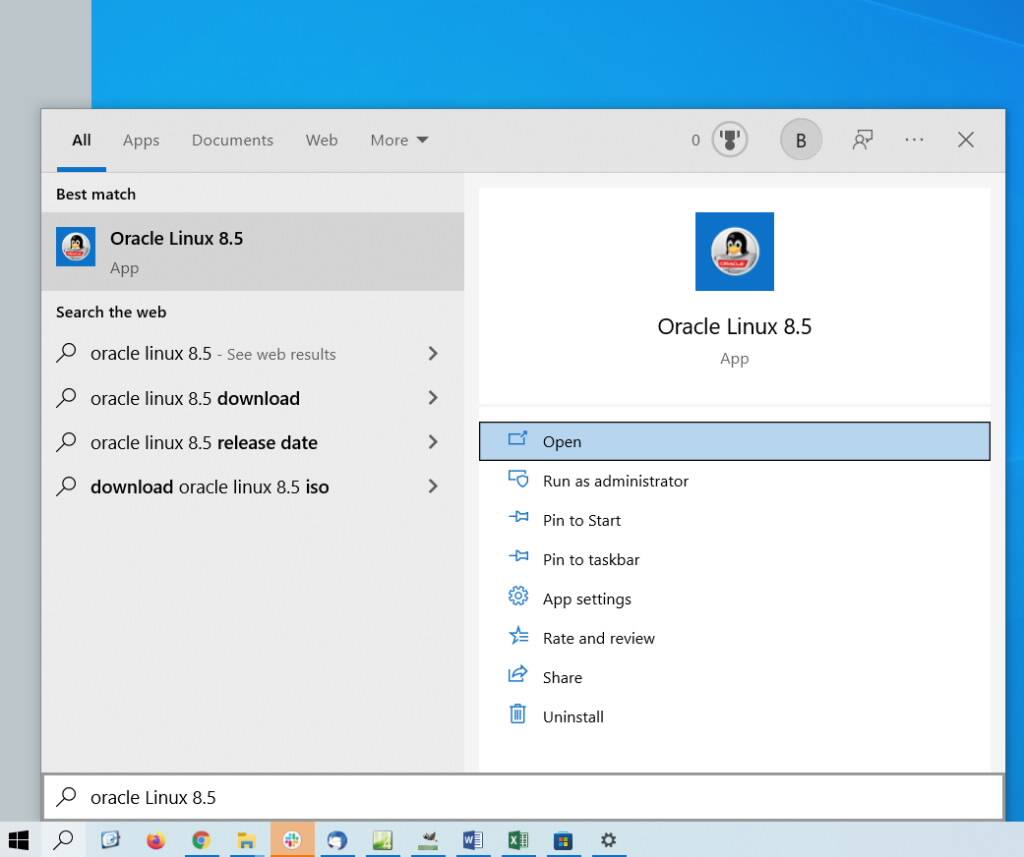Expand the oracle linux 8.5 release date suggestion

pyautogui.click(x=433, y=442)
